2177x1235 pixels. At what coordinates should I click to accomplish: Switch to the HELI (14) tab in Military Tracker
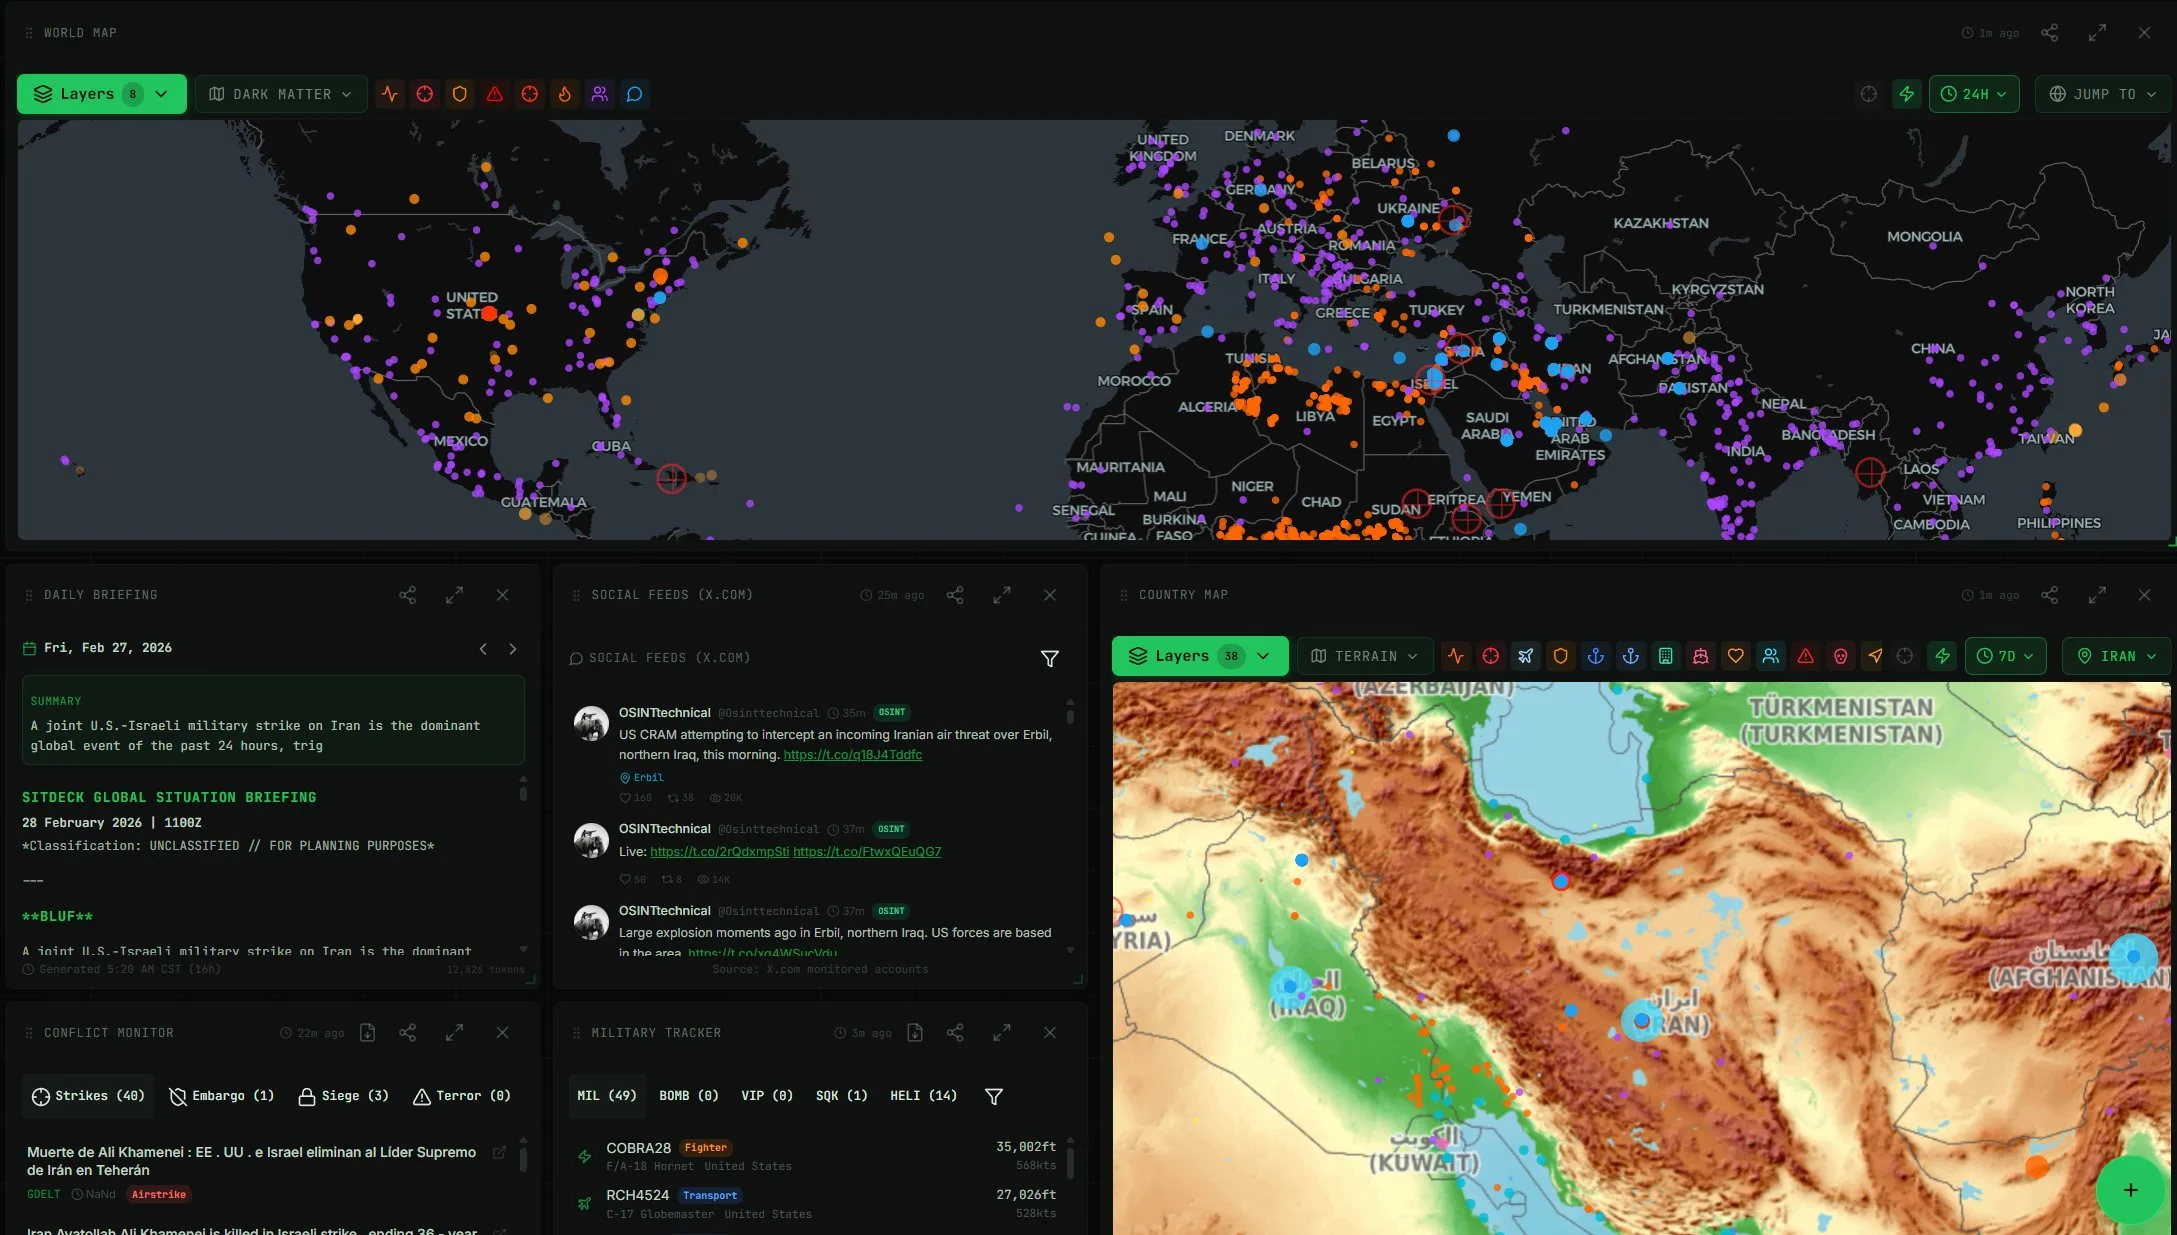(x=923, y=1095)
